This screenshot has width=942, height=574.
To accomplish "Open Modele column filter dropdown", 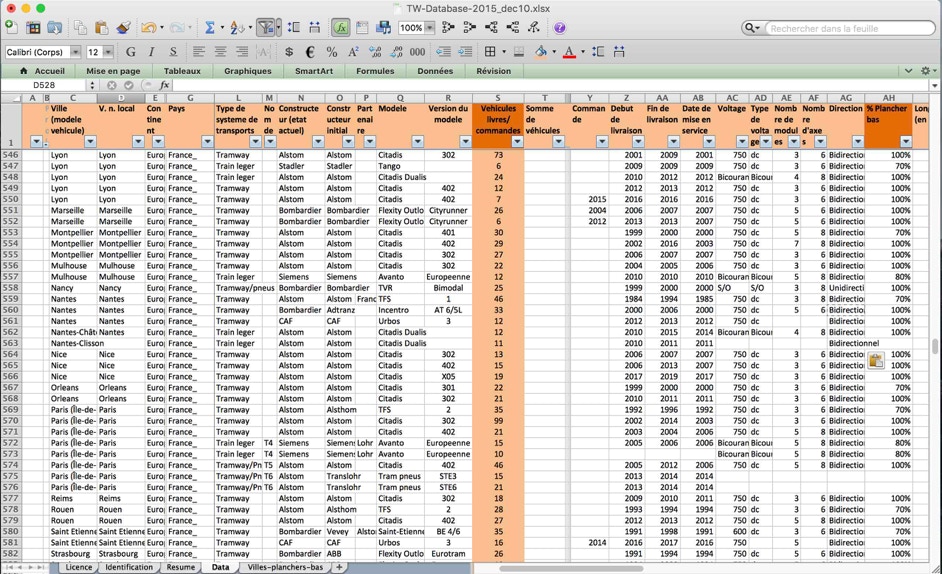I will (418, 142).
